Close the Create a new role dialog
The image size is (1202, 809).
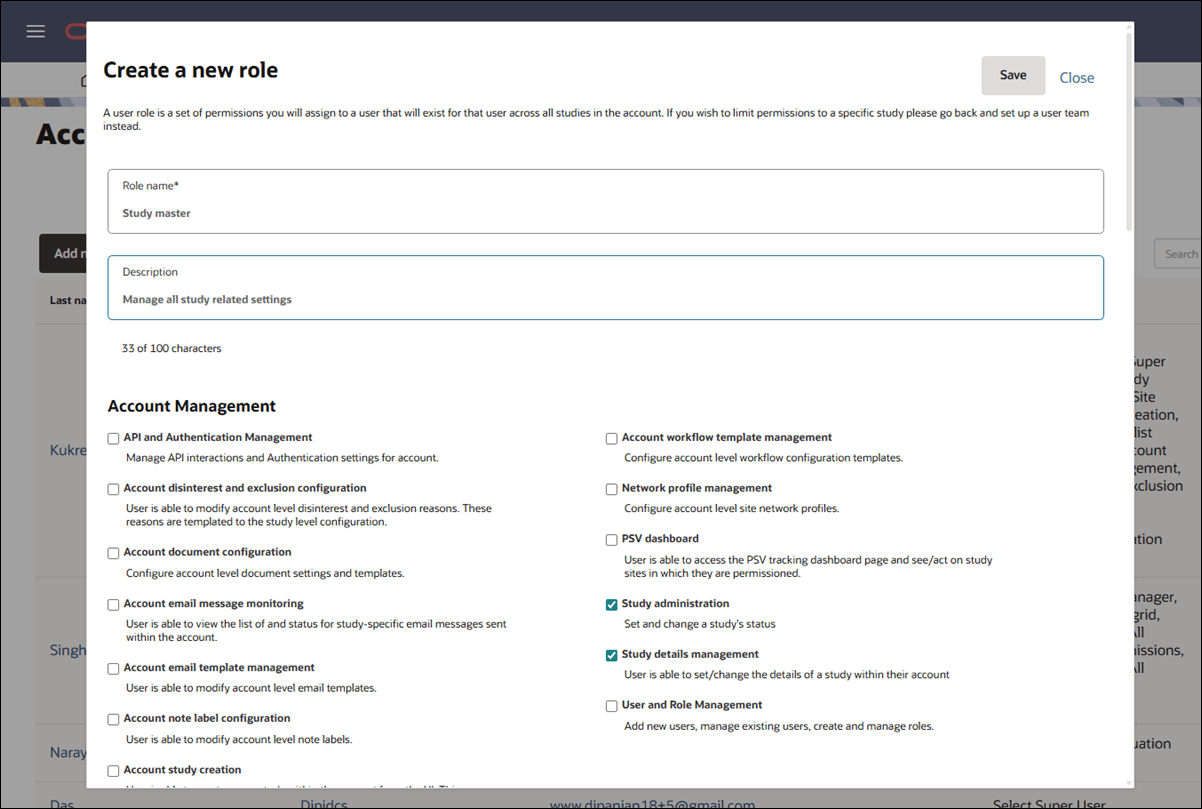click(1077, 77)
